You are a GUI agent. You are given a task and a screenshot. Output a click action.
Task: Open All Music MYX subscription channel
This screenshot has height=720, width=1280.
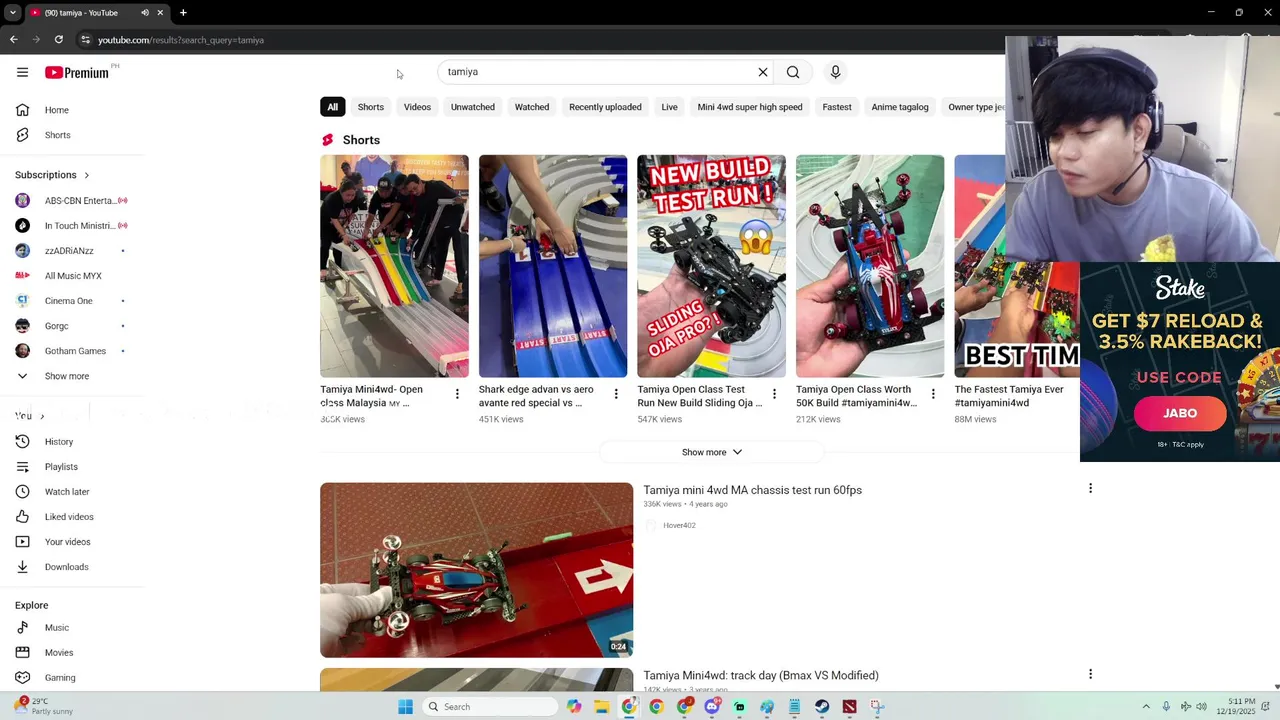72,275
